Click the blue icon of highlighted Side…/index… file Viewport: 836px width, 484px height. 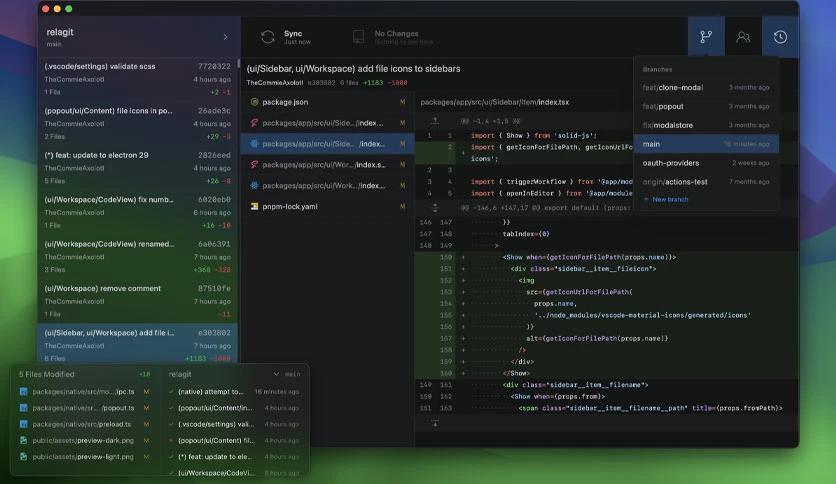click(x=254, y=143)
